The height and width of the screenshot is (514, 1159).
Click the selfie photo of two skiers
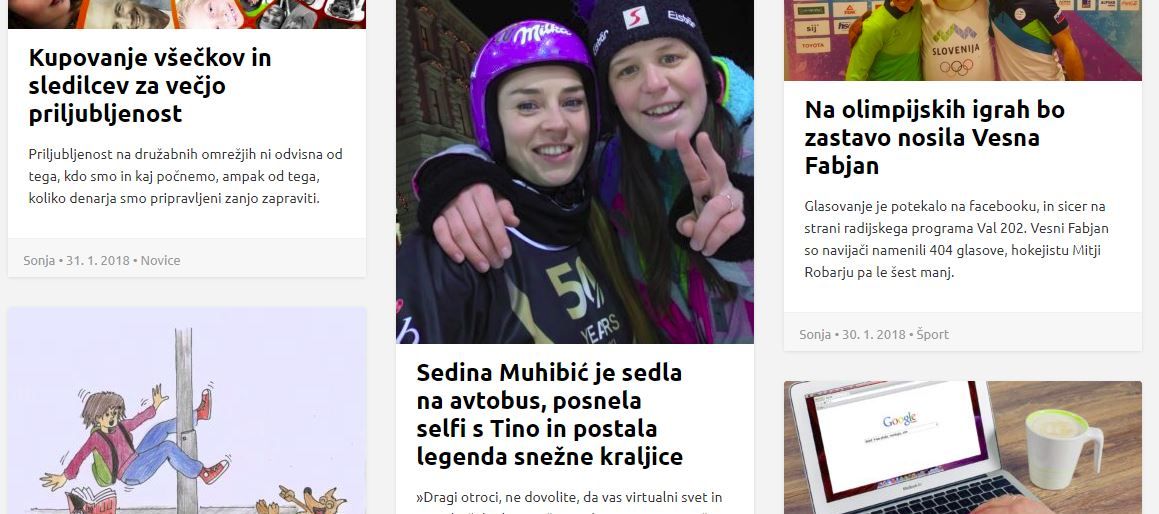click(575, 172)
